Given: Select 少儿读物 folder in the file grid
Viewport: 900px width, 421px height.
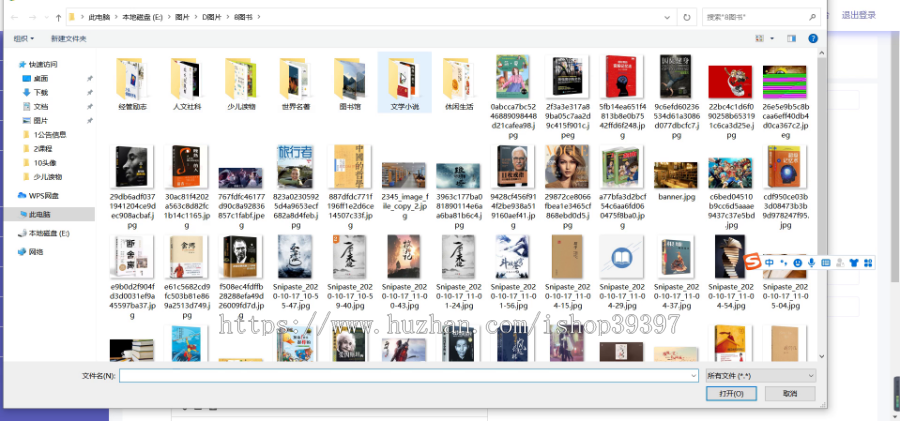Looking at the screenshot, I should pos(241,84).
